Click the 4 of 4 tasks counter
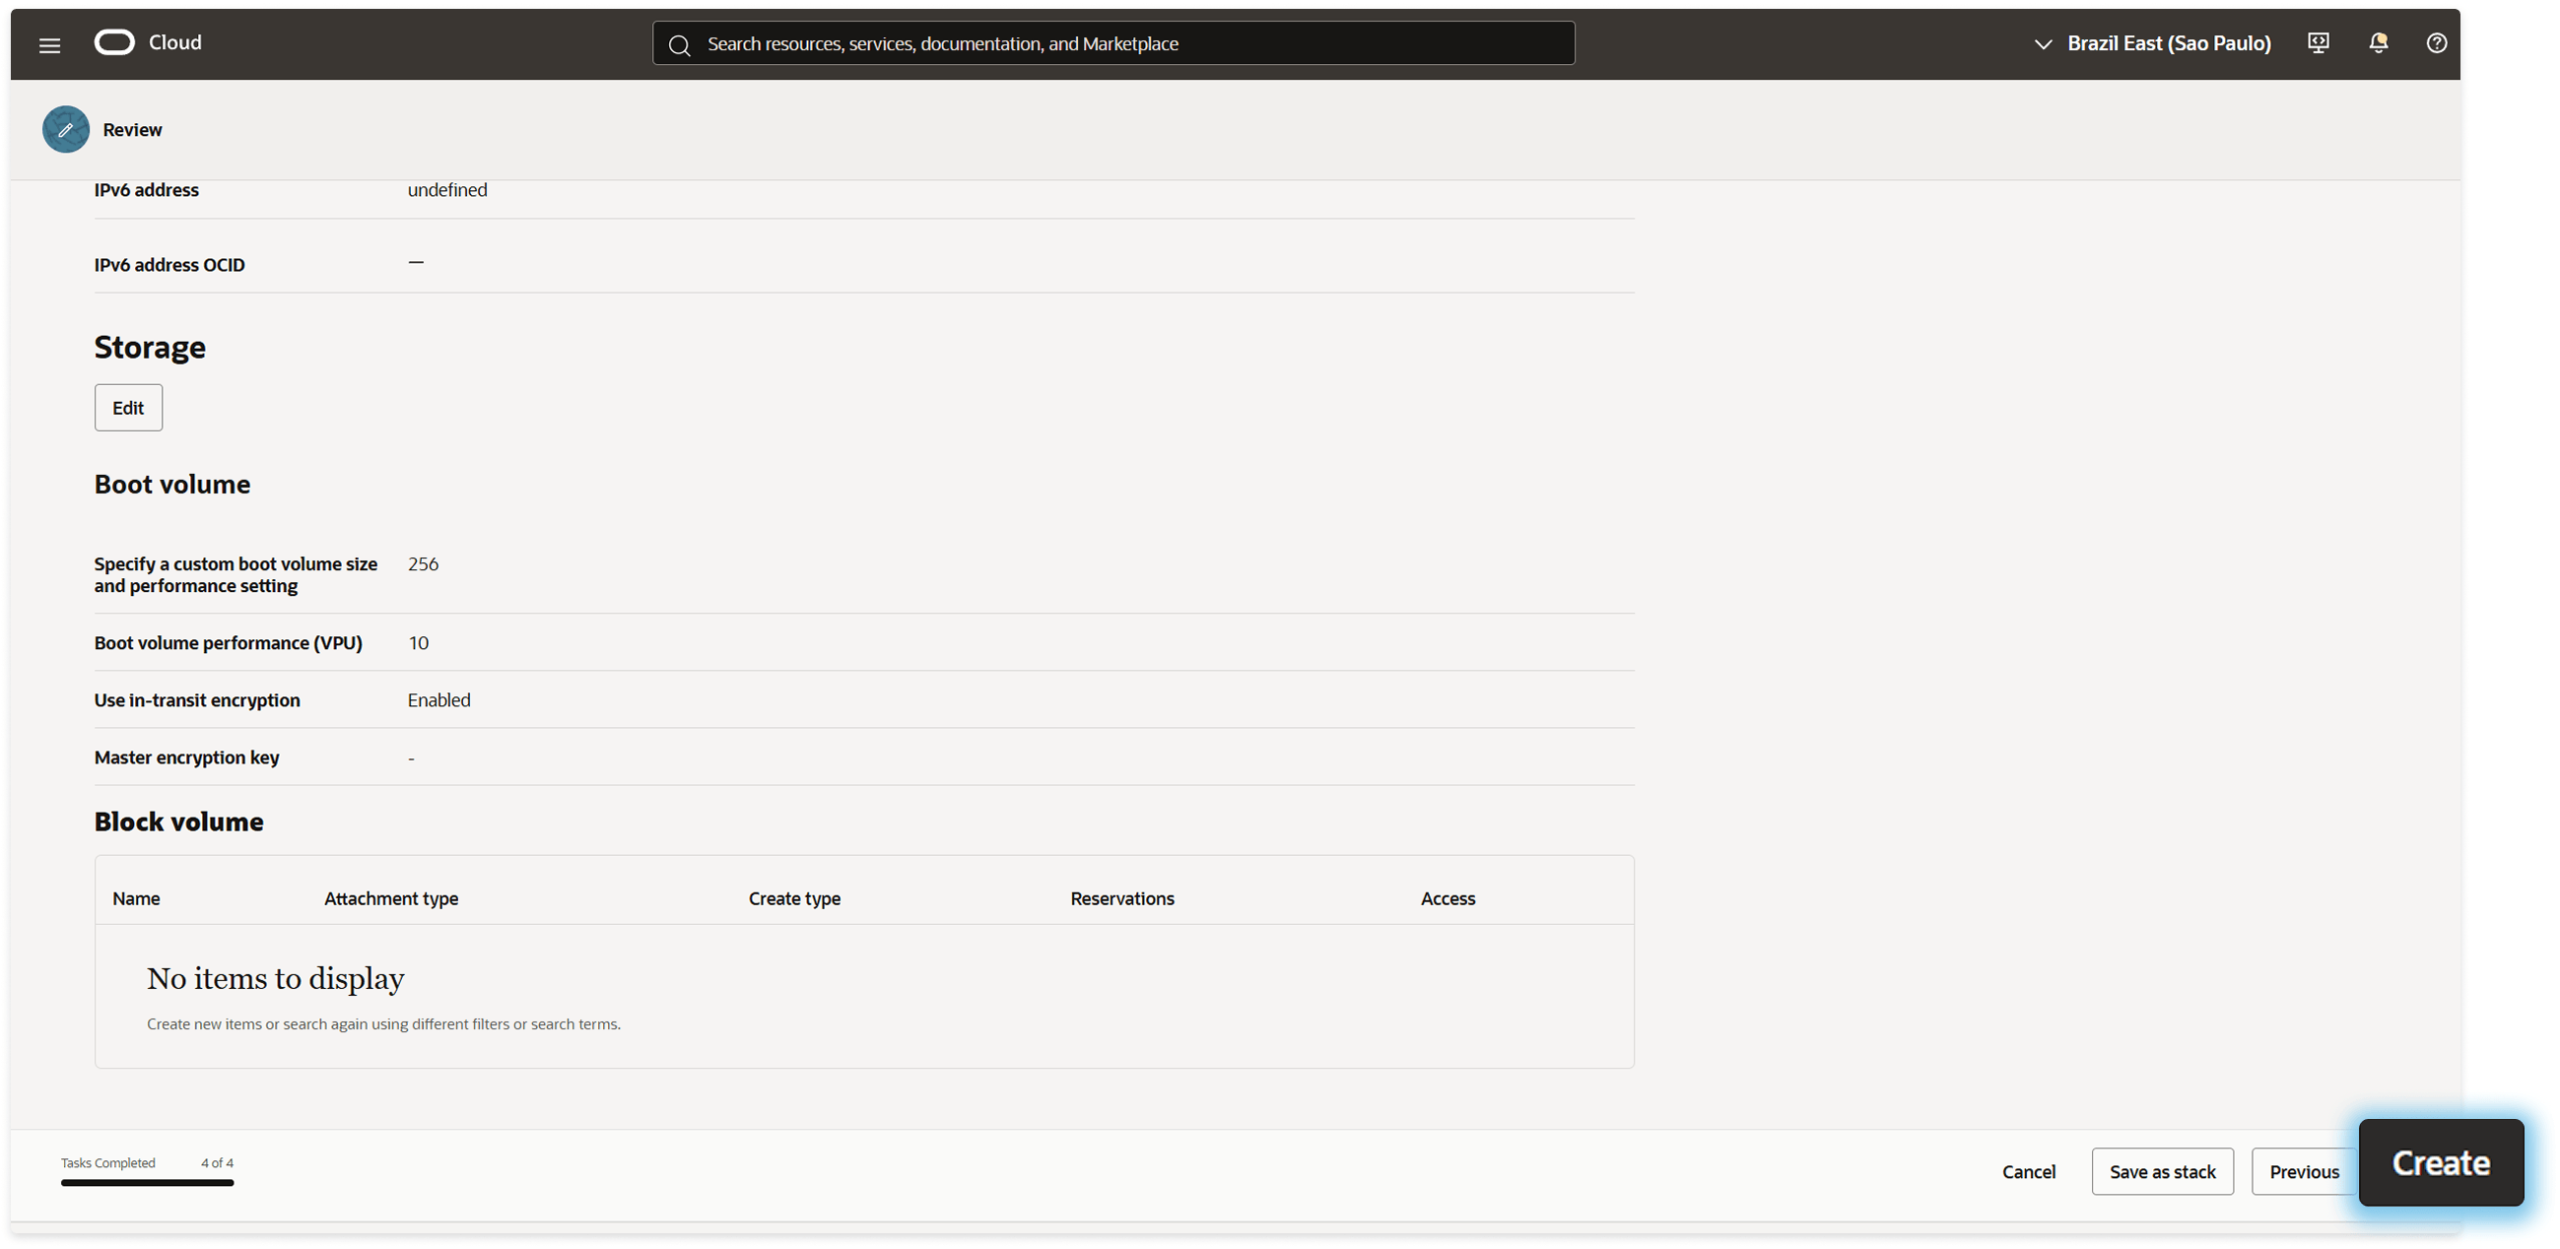Screen dimensions: 2560x1249 click(x=217, y=1163)
